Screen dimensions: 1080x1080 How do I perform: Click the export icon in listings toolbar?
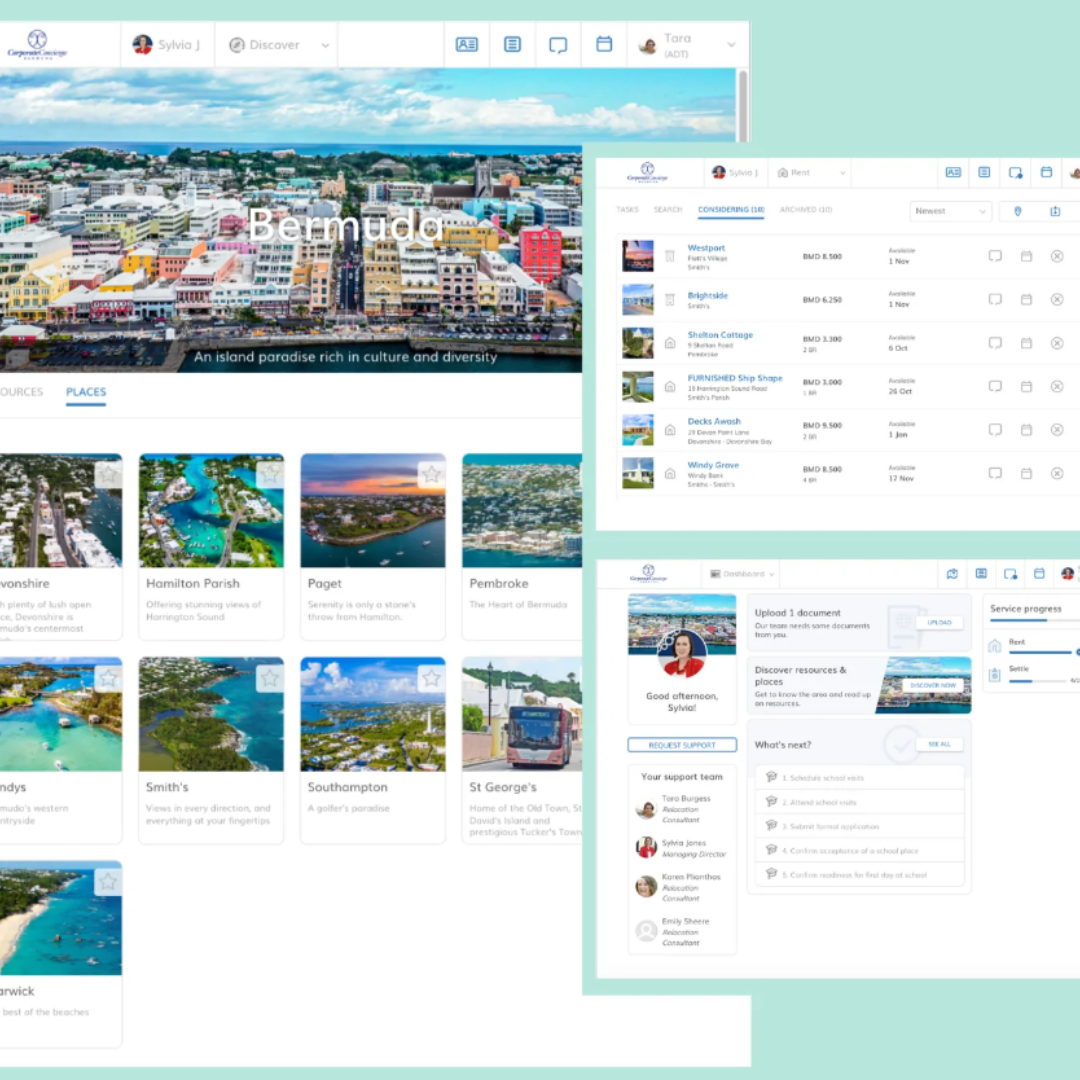click(x=1055, y=211)
